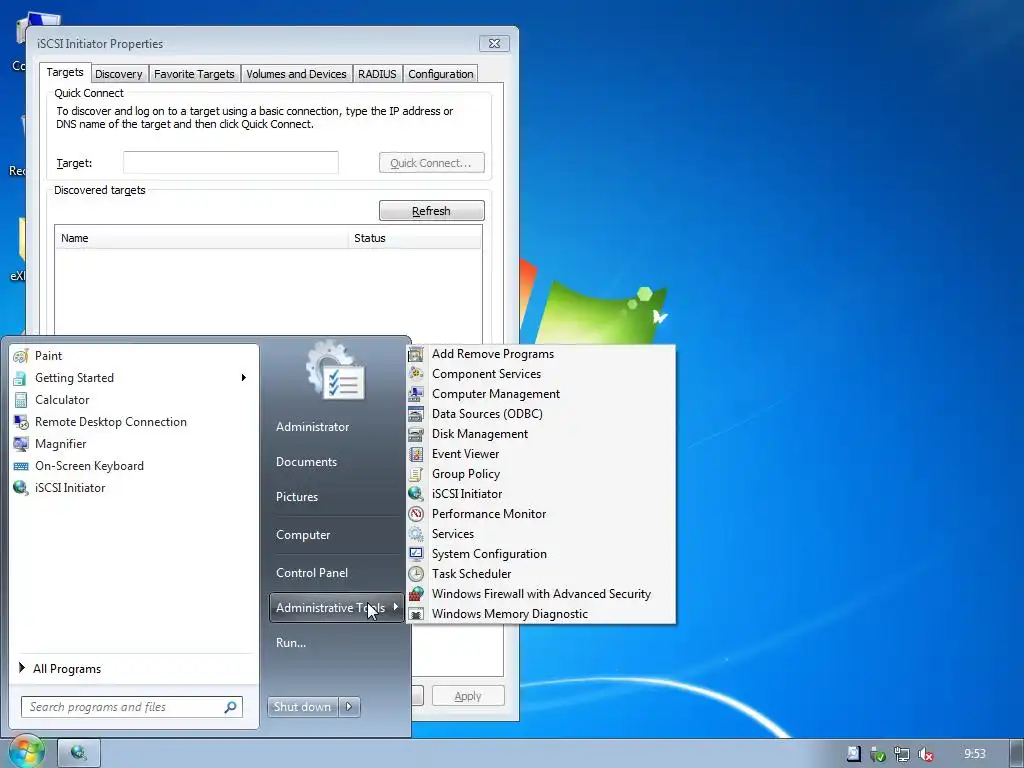Click the user account picture in Start menu
1024x768 pixels.
pyautogui.click(x=336, y=371)
